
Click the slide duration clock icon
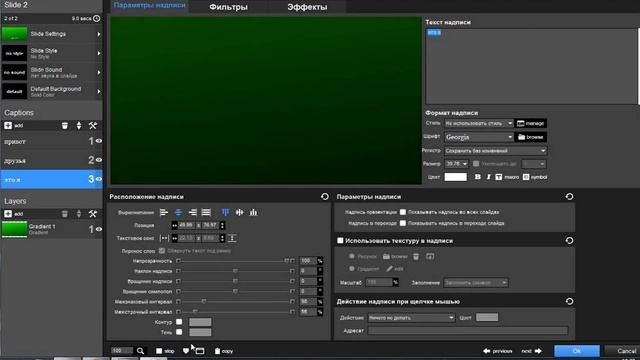click(x=97, y=18)
